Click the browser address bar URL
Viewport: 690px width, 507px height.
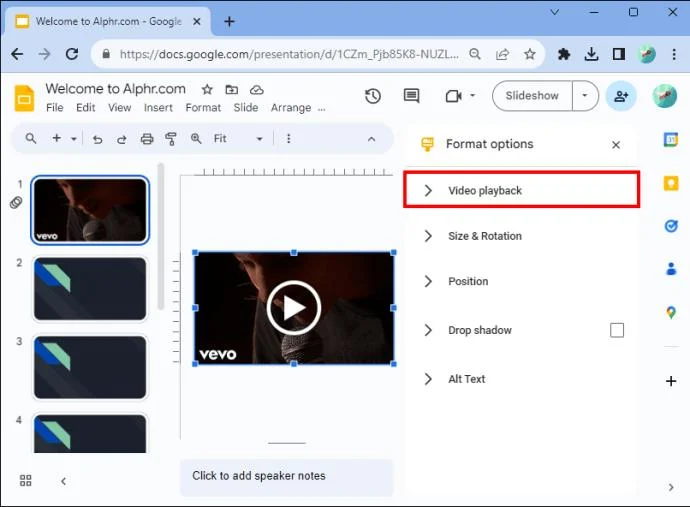[289, 54]
